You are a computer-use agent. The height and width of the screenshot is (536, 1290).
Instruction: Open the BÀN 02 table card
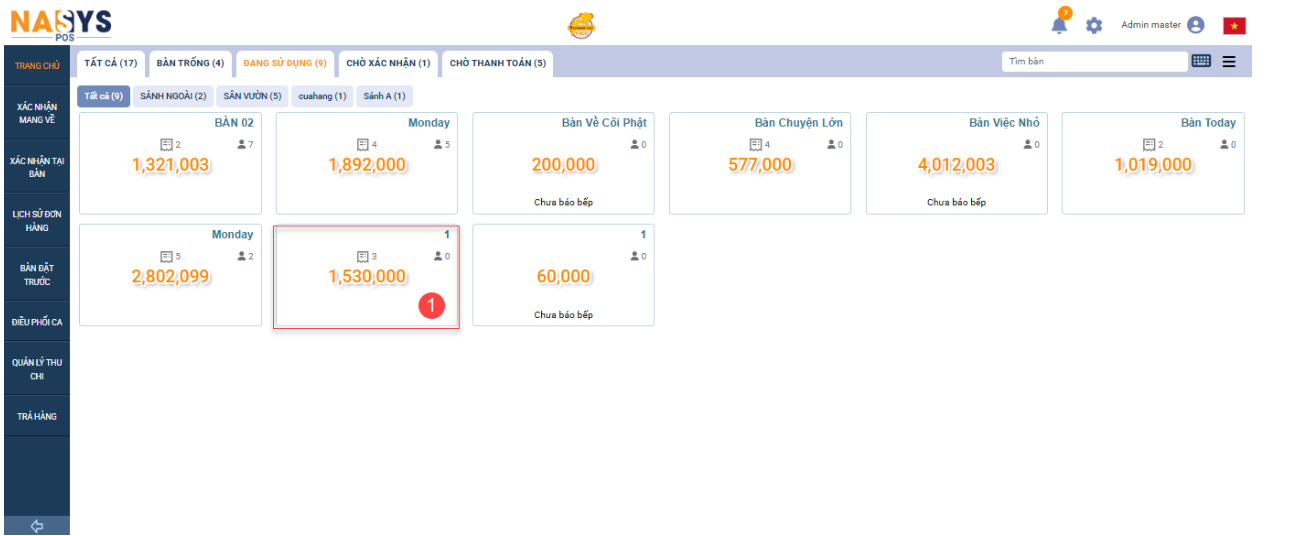point(170,163)
